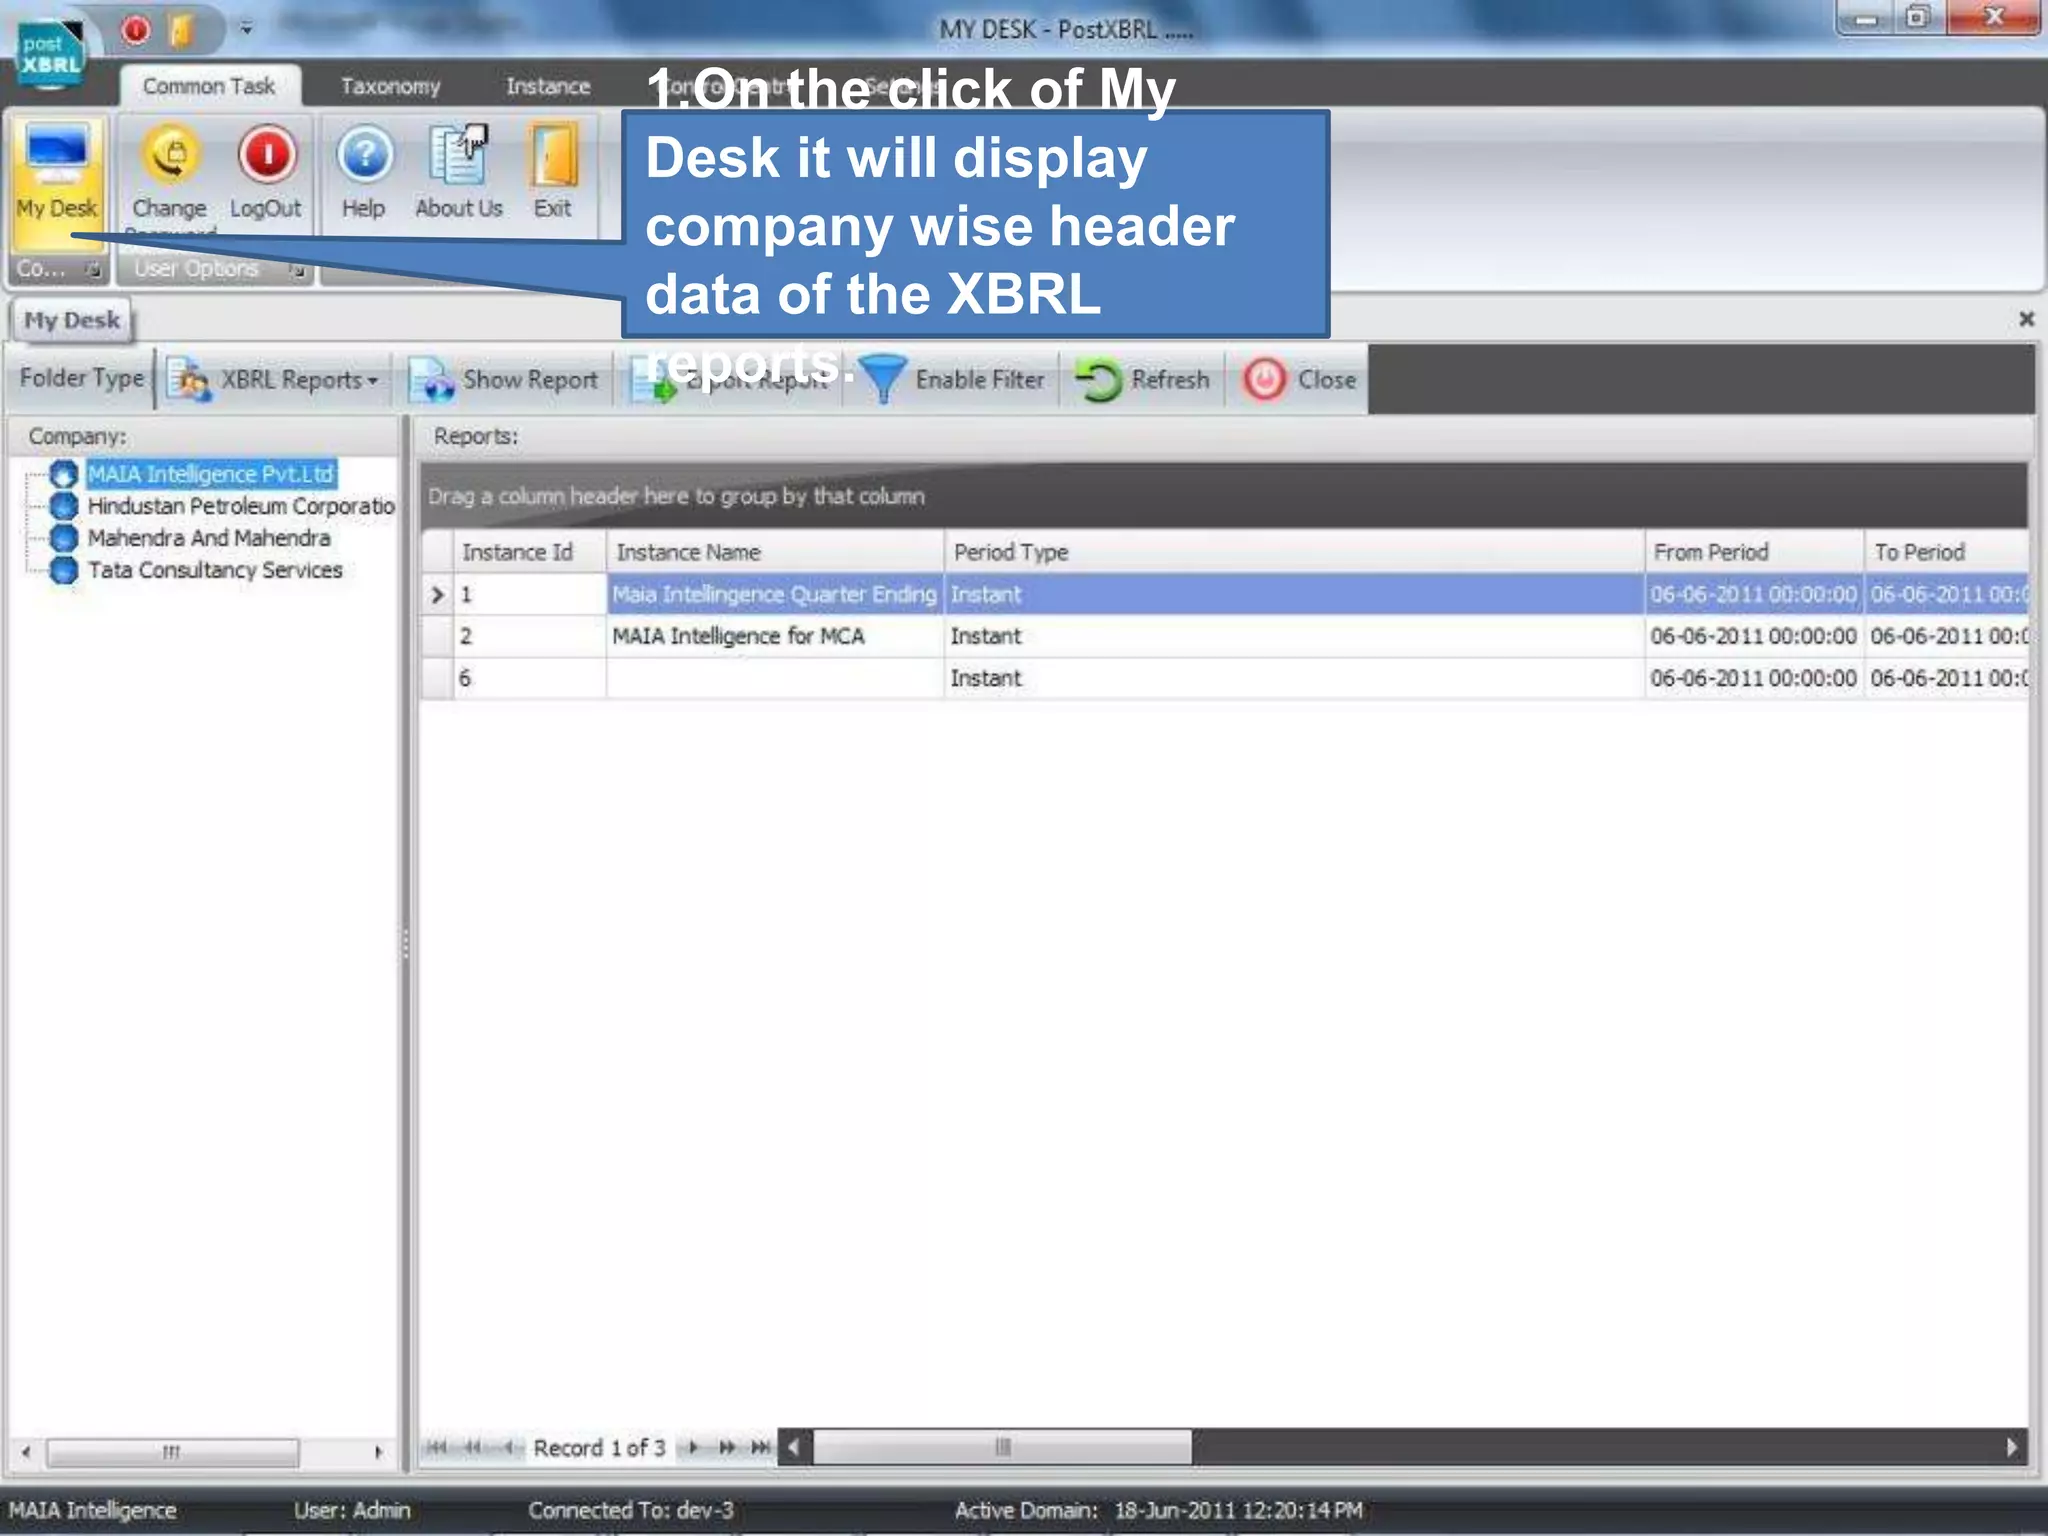
Task: Click the row indicator arrow for instance 1
Action: point(437,595)
